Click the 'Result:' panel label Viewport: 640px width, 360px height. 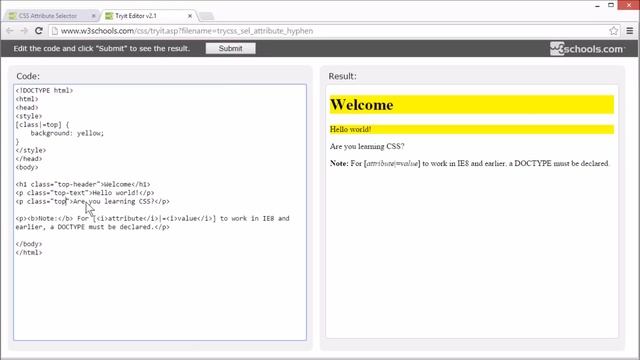click(x=342, y=76)
